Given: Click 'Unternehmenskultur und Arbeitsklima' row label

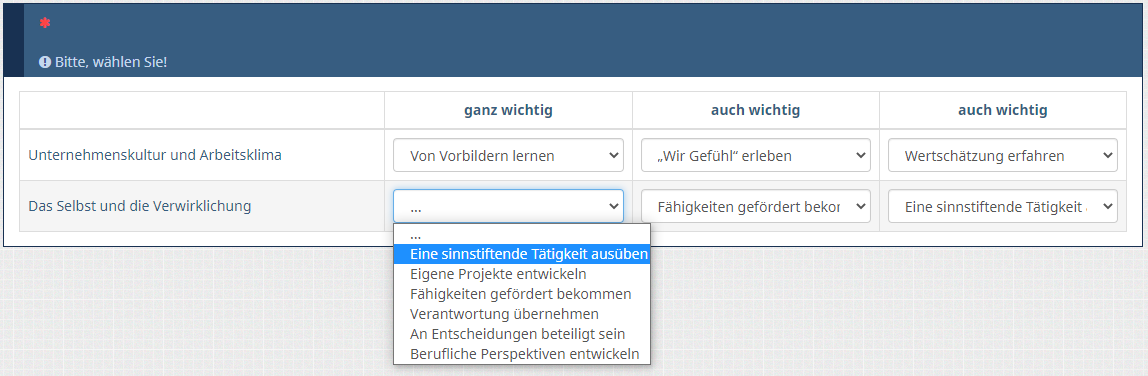Looking at the screenshot, I should click(x=154, y=155).
